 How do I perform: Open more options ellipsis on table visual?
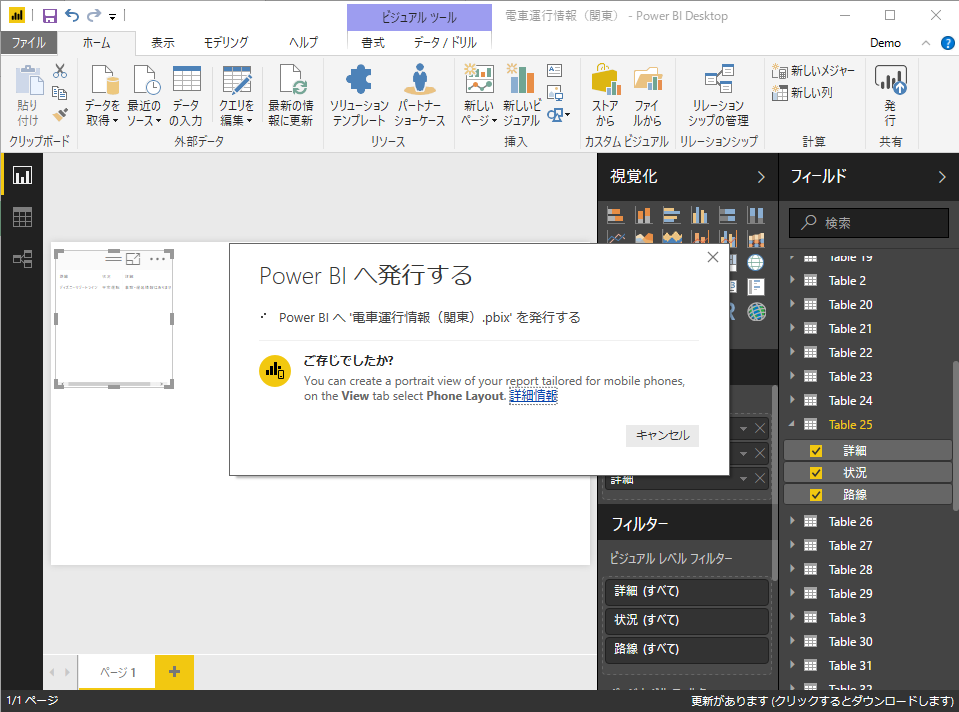tap(157, 259)
